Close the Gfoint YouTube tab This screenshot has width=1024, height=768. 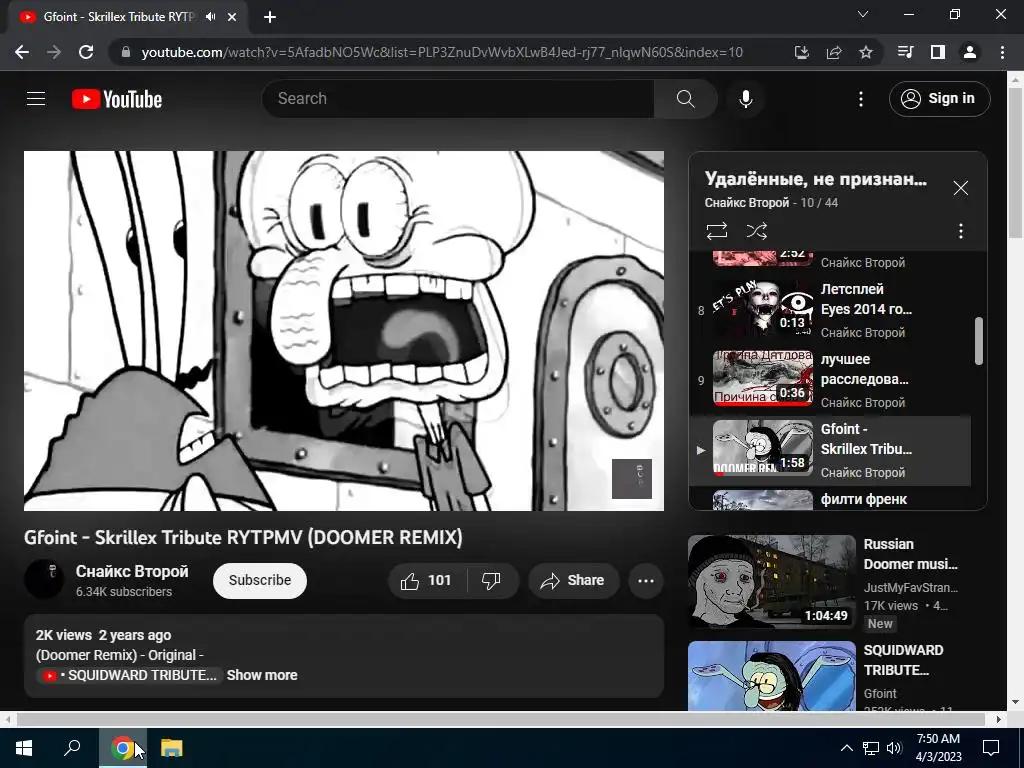tap(232, 17)
